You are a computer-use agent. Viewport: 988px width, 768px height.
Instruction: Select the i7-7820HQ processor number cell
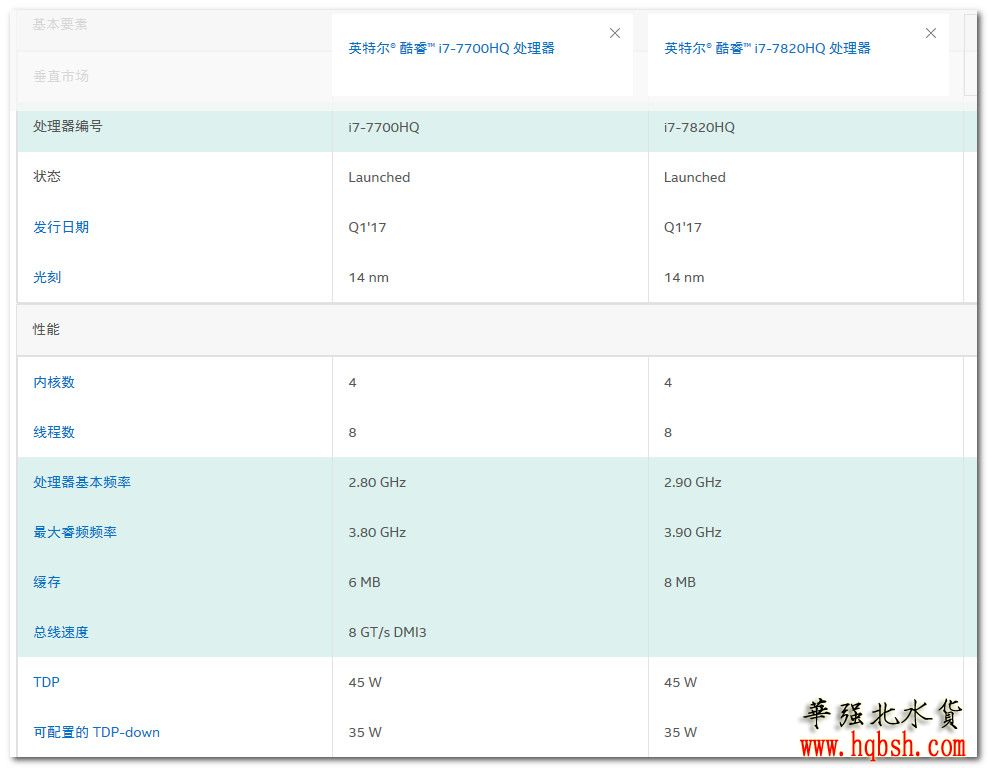coord(699,127)
